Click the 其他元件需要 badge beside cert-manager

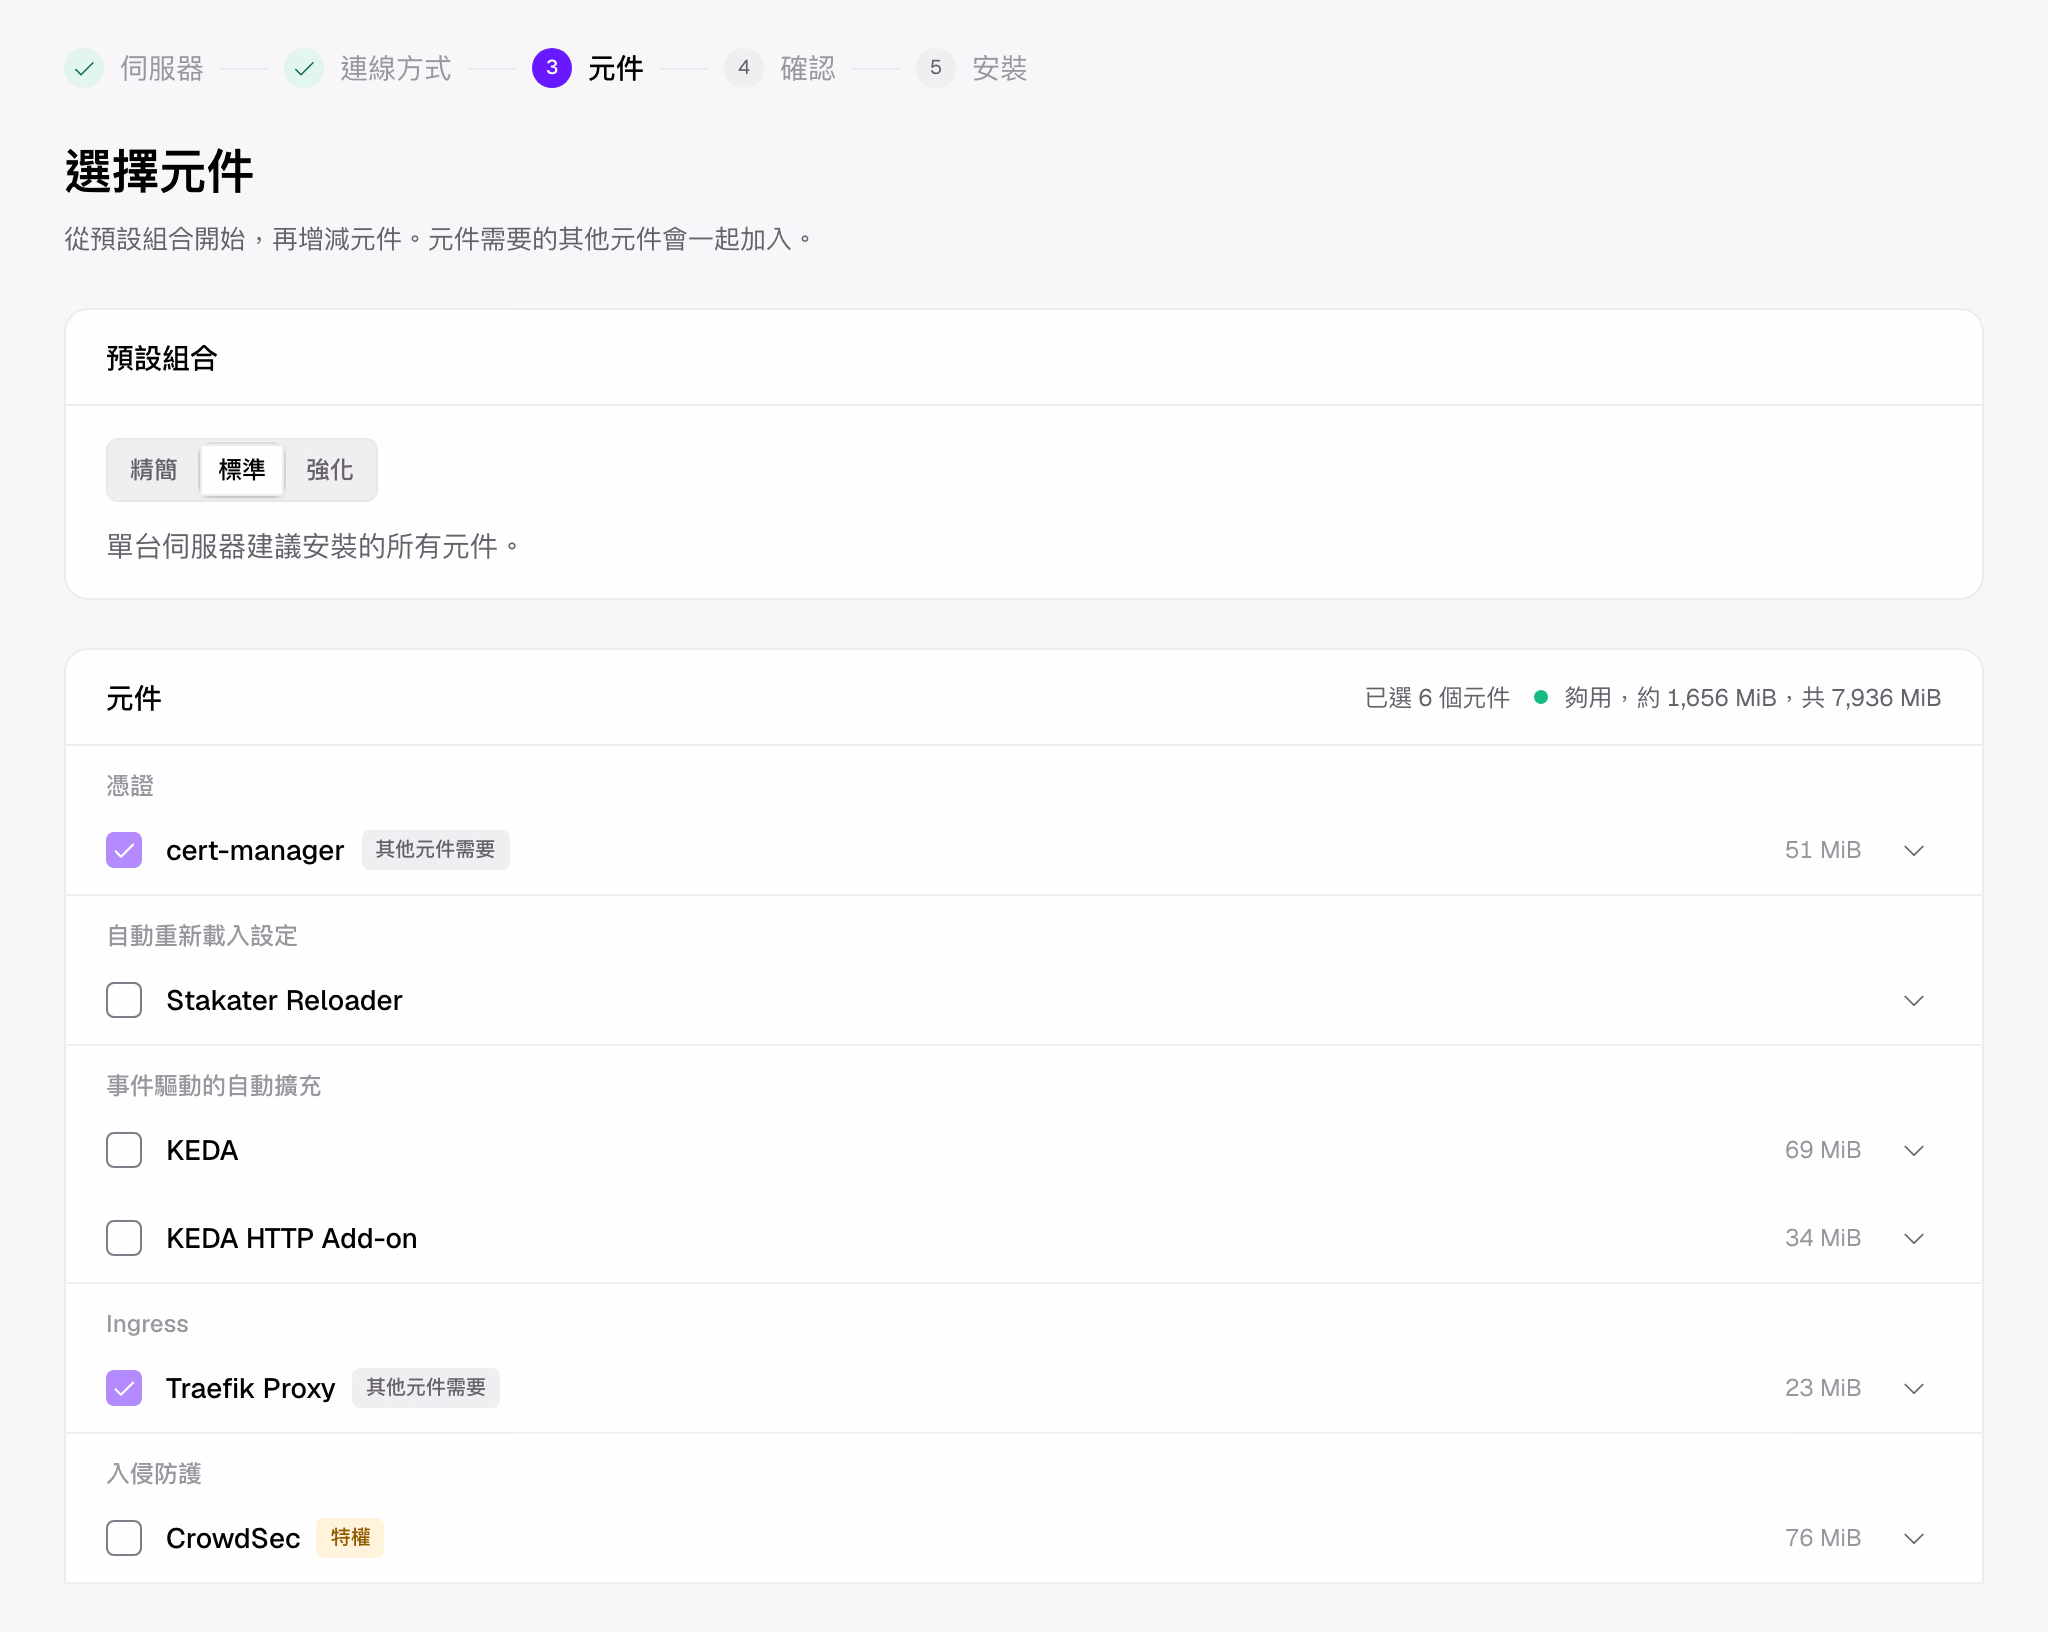coord(436,850)
